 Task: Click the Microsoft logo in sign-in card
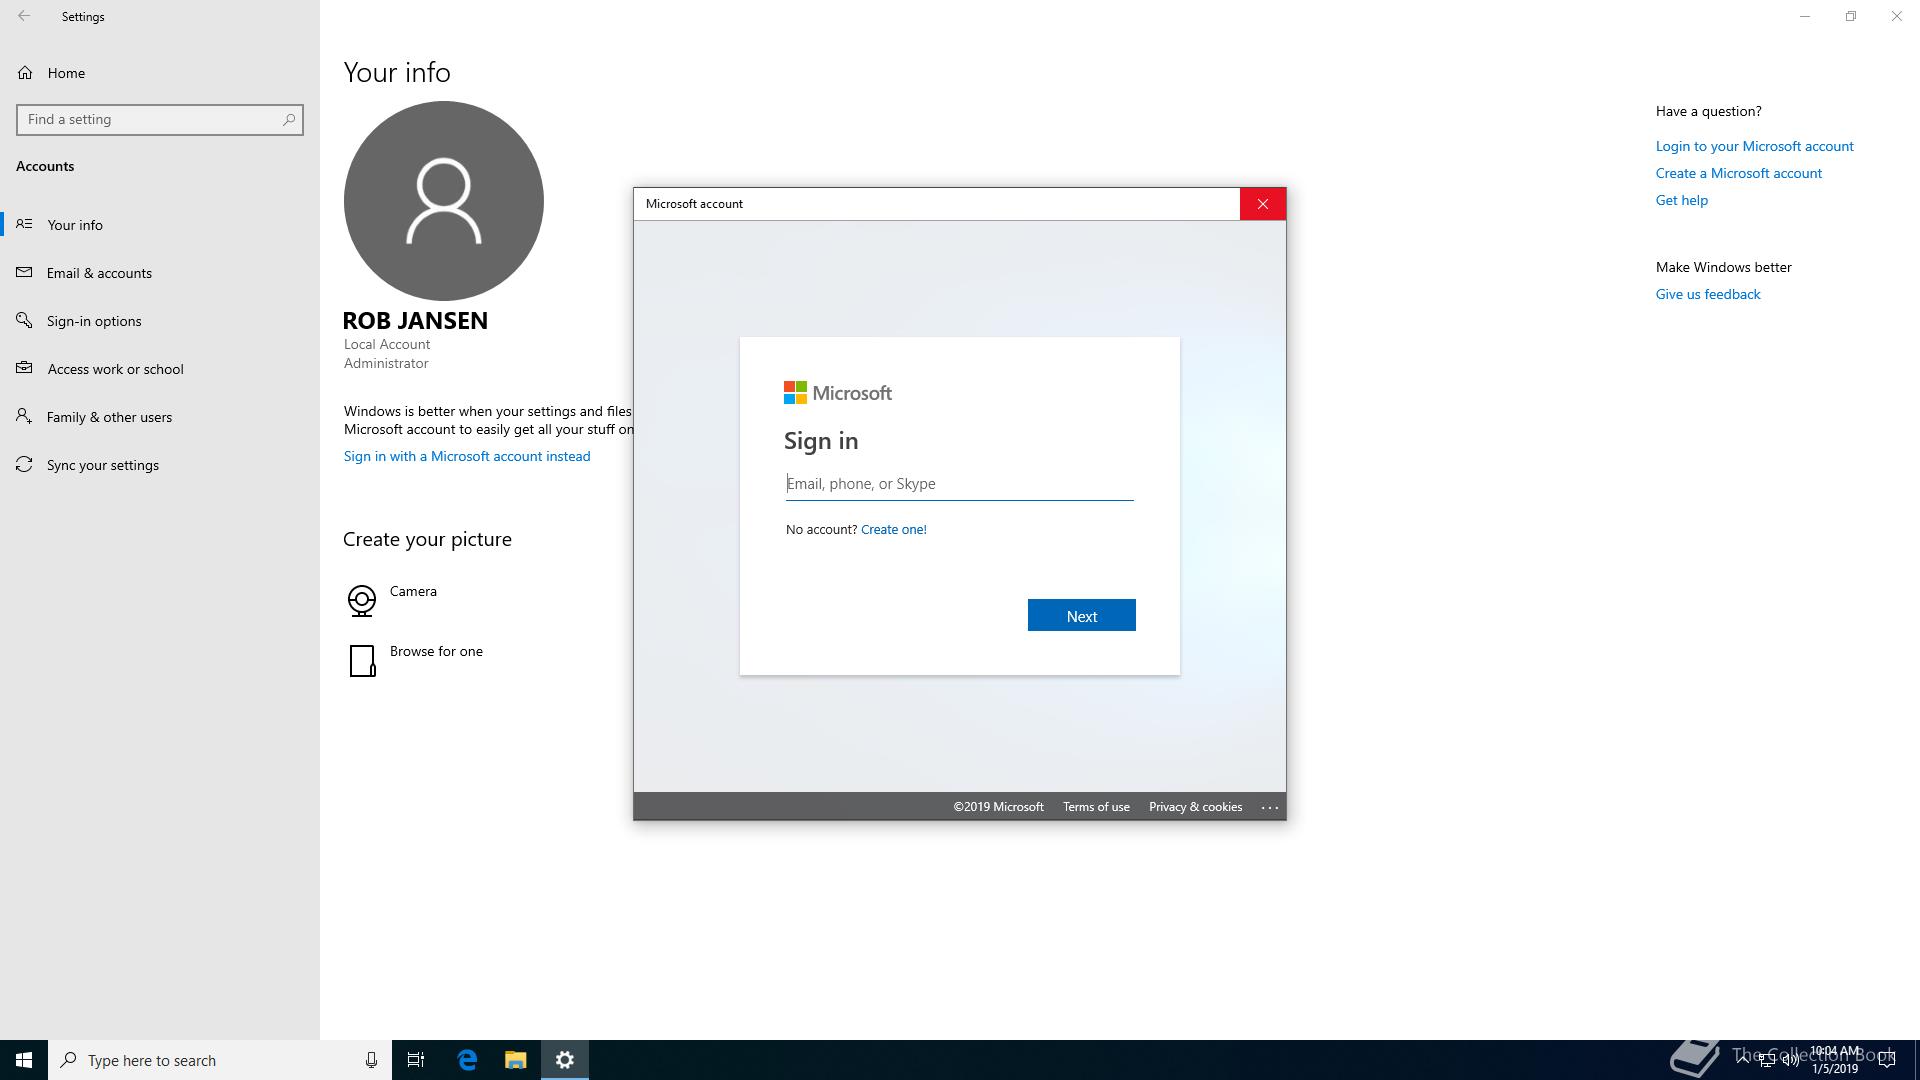point(838,393)
